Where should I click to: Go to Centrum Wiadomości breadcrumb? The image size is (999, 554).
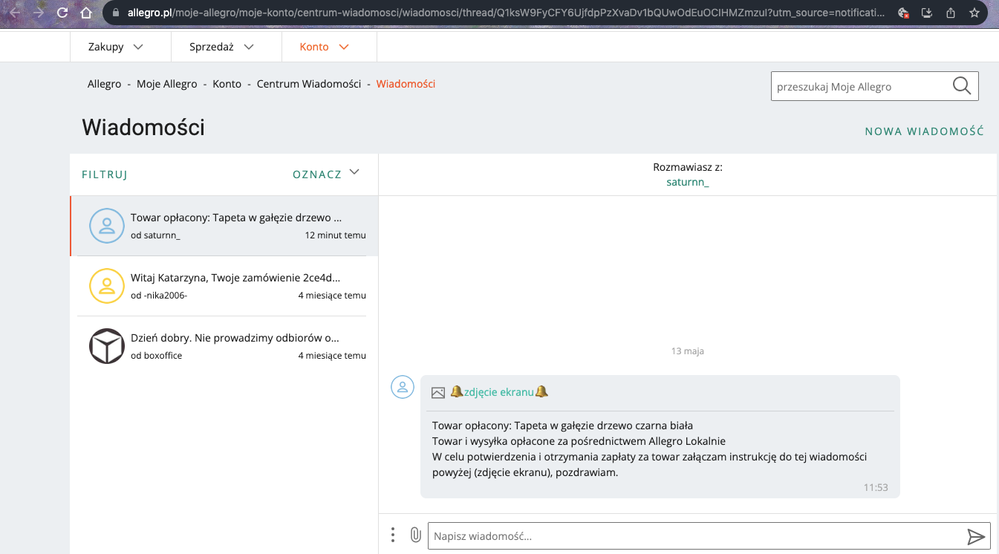[308, 83]
